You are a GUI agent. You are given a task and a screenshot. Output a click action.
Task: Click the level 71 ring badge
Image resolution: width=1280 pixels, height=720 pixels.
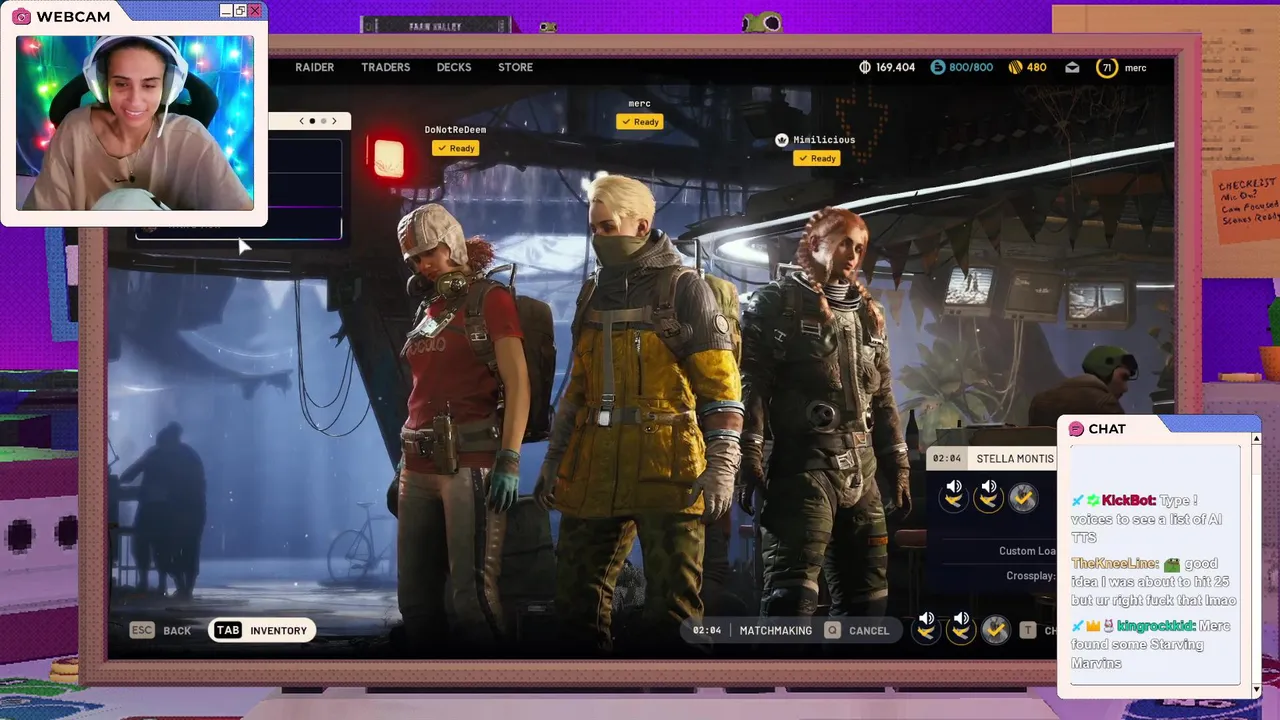click(x=1106, y=67)
